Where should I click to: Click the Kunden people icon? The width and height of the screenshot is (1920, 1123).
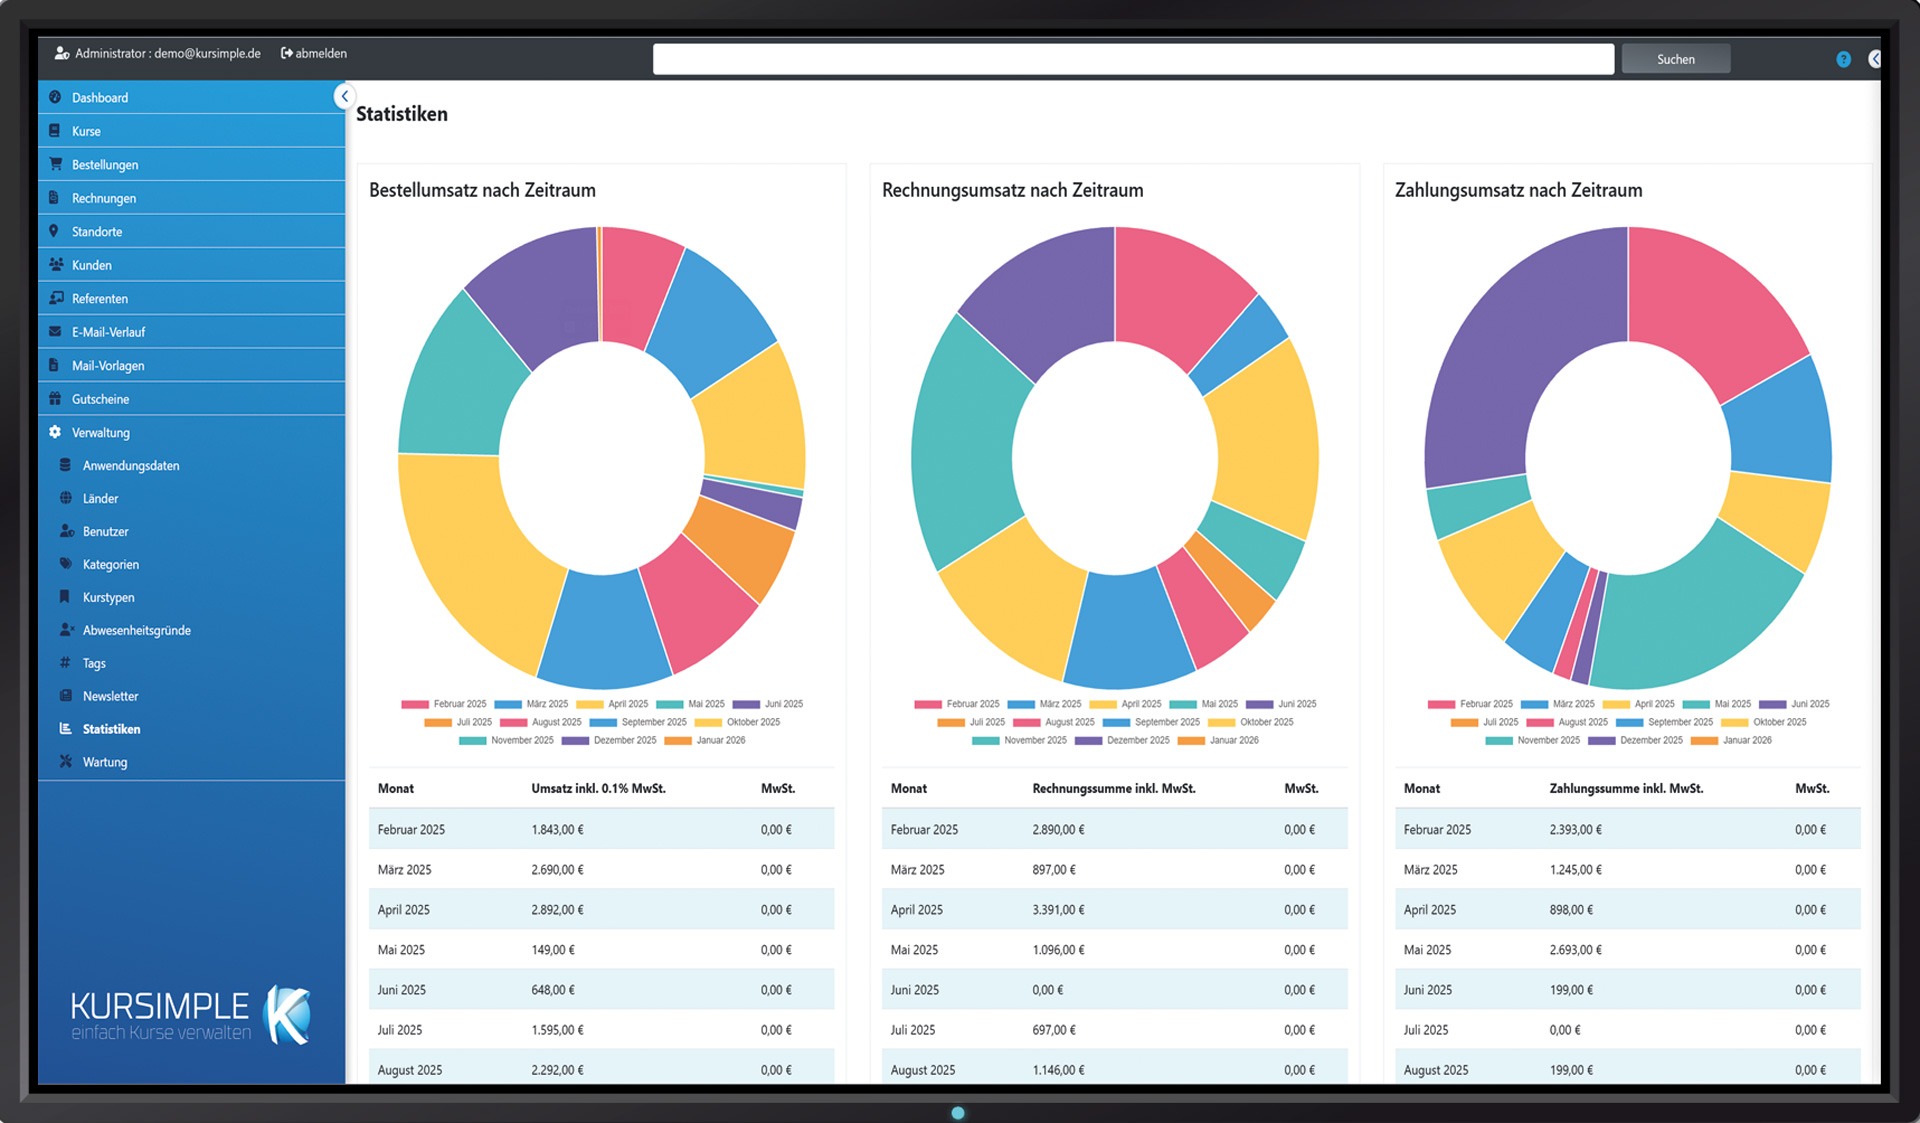click(x=55, y=265)
